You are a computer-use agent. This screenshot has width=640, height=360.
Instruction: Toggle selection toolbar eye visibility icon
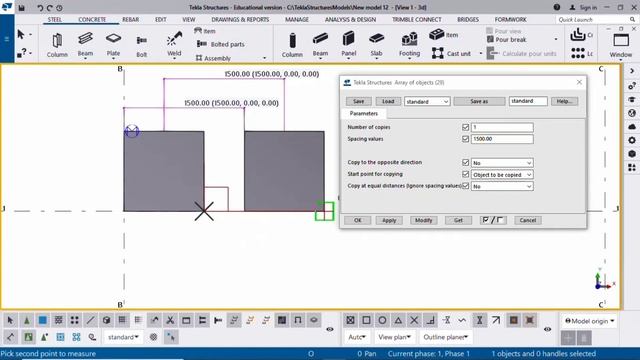click(330, 329)
